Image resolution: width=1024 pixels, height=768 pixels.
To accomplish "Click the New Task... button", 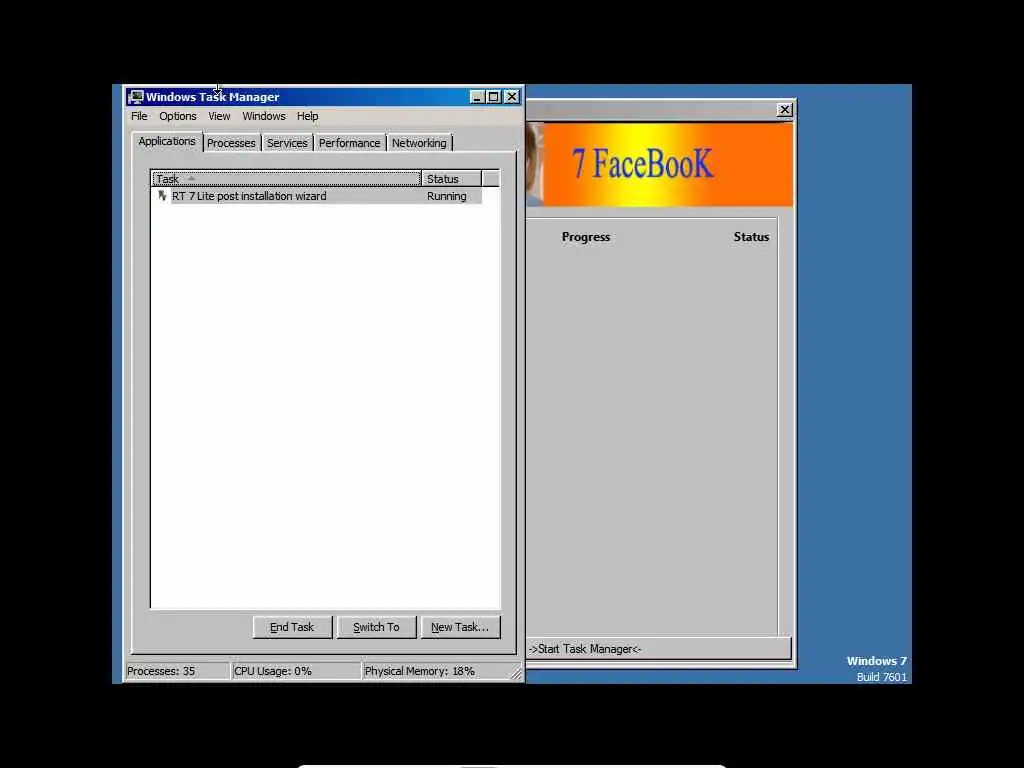I will 460,627.
